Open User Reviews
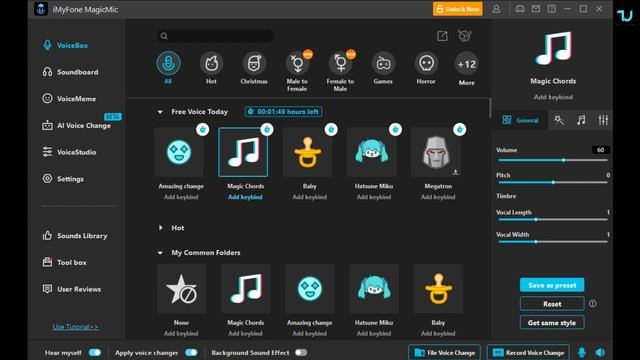640x360 pixels. (72, 289)
